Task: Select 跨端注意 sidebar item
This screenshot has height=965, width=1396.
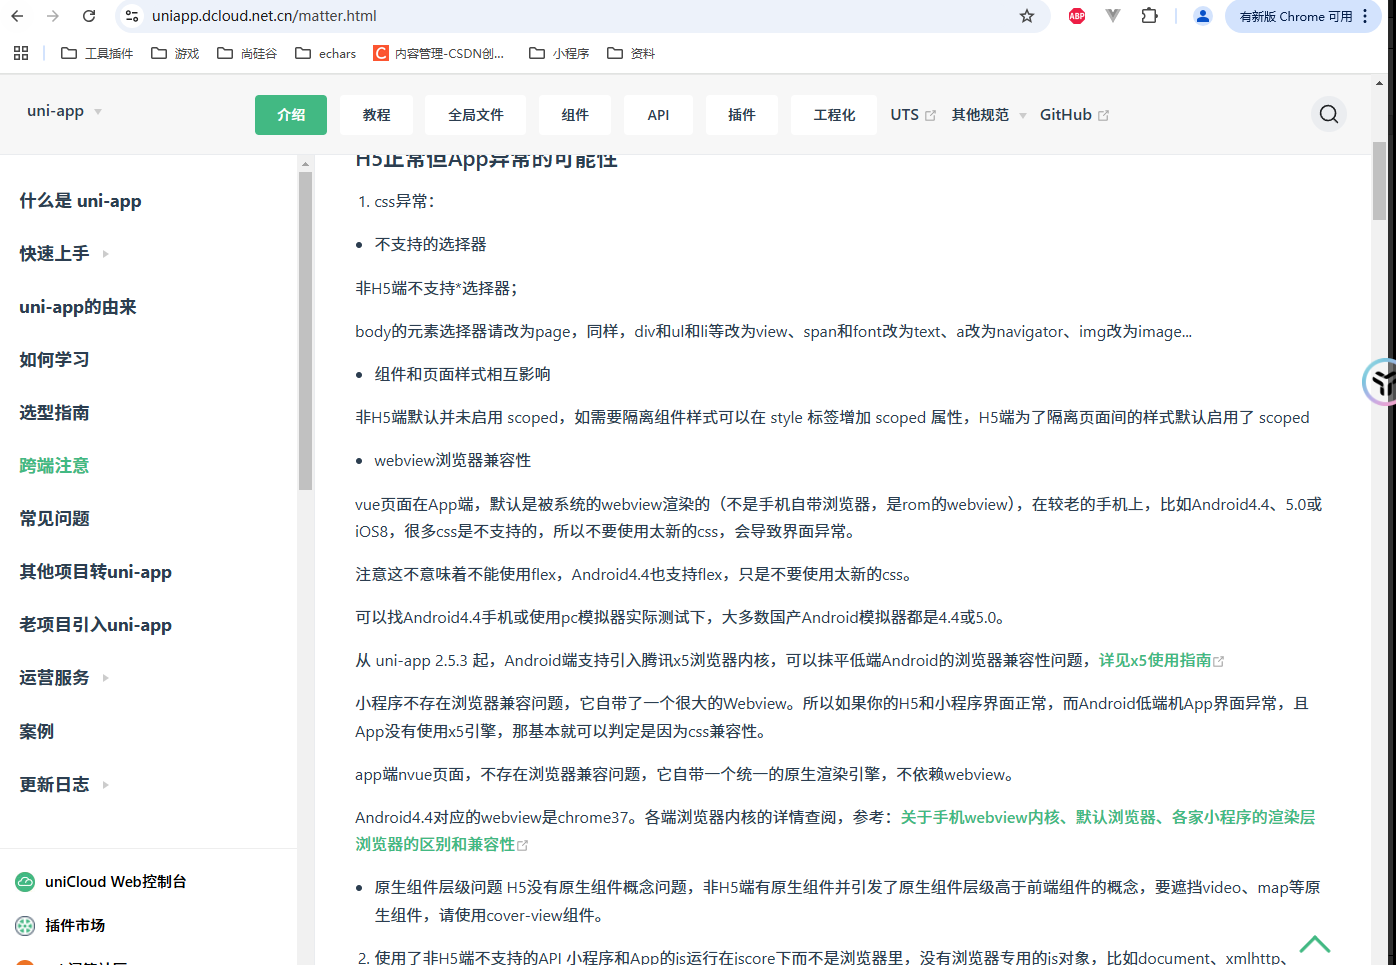Action: [54, 466]
